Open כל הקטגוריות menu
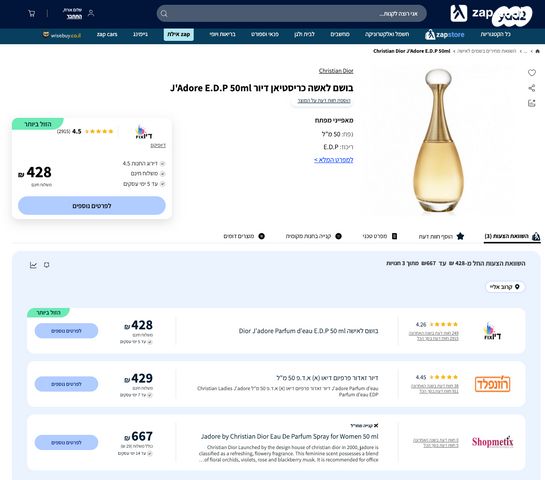 [495, 34]
